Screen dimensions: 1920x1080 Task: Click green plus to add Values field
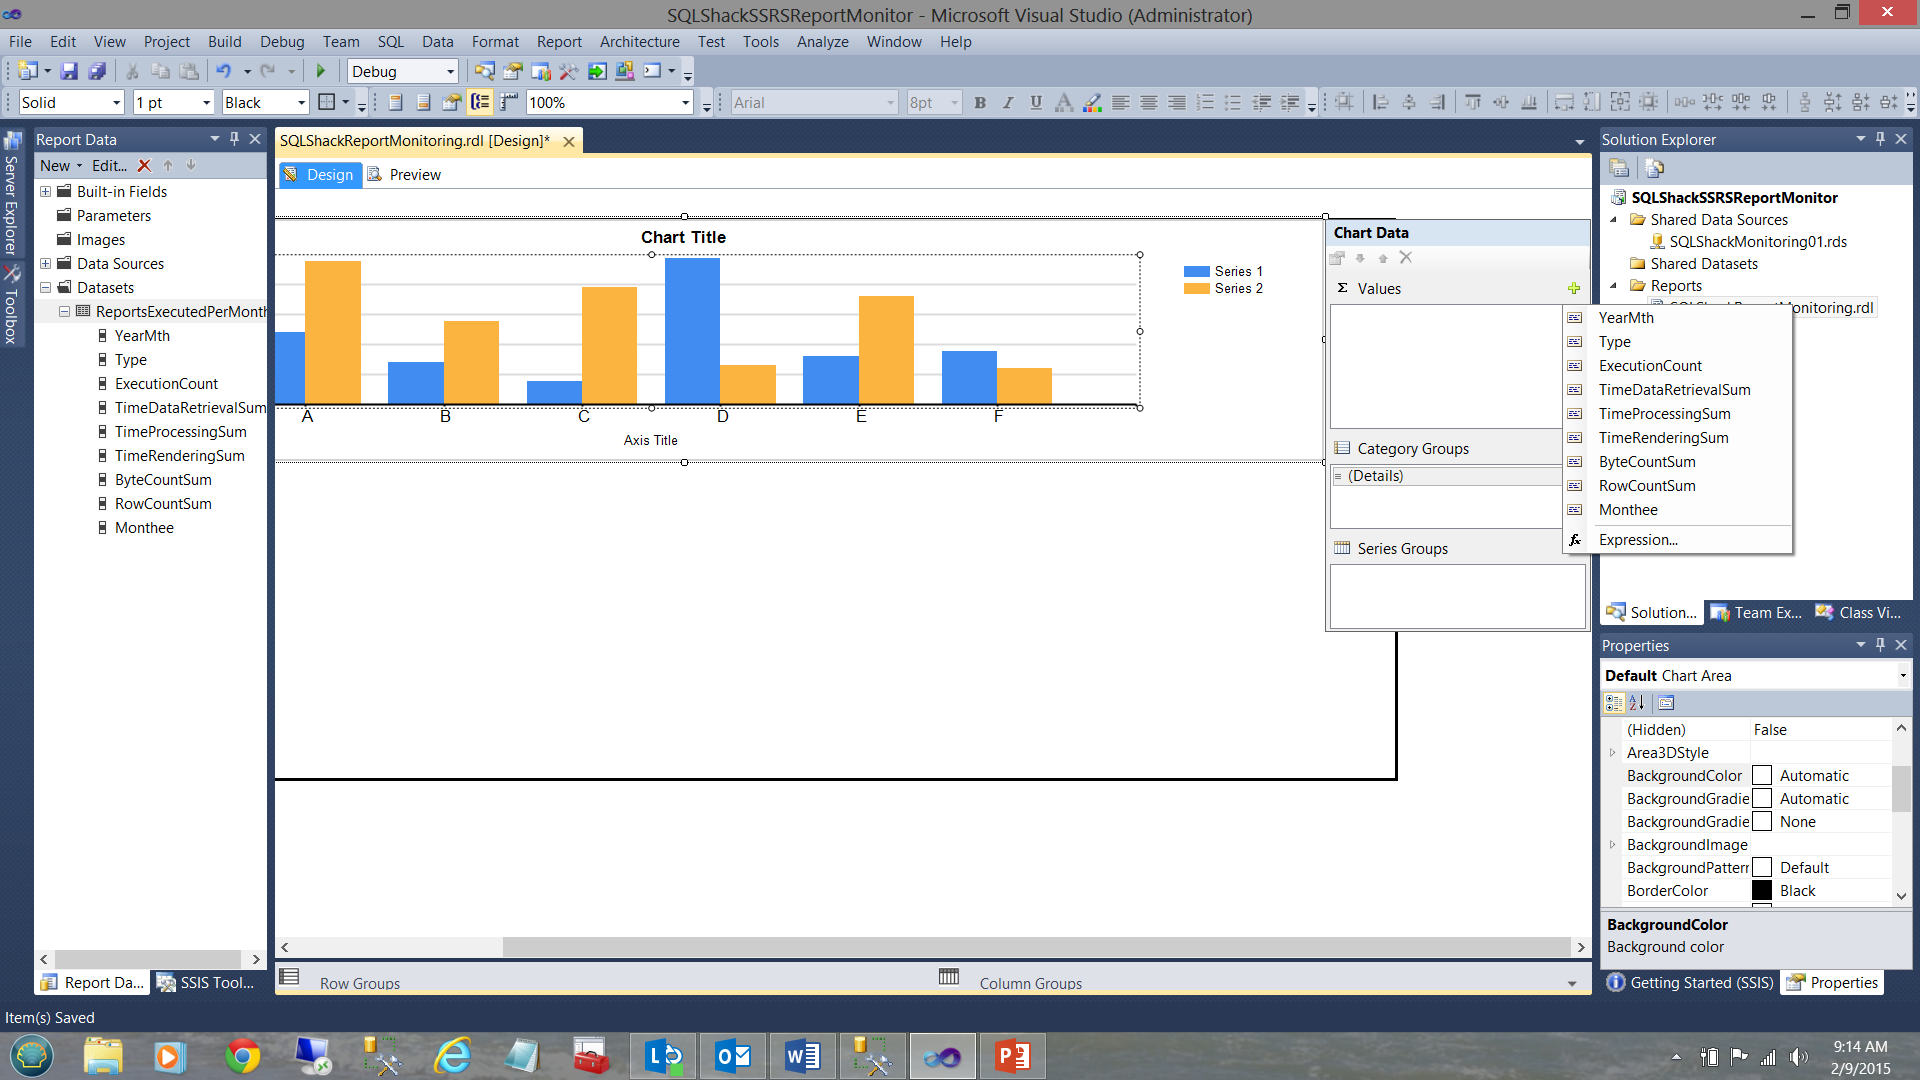point(1574,288)
